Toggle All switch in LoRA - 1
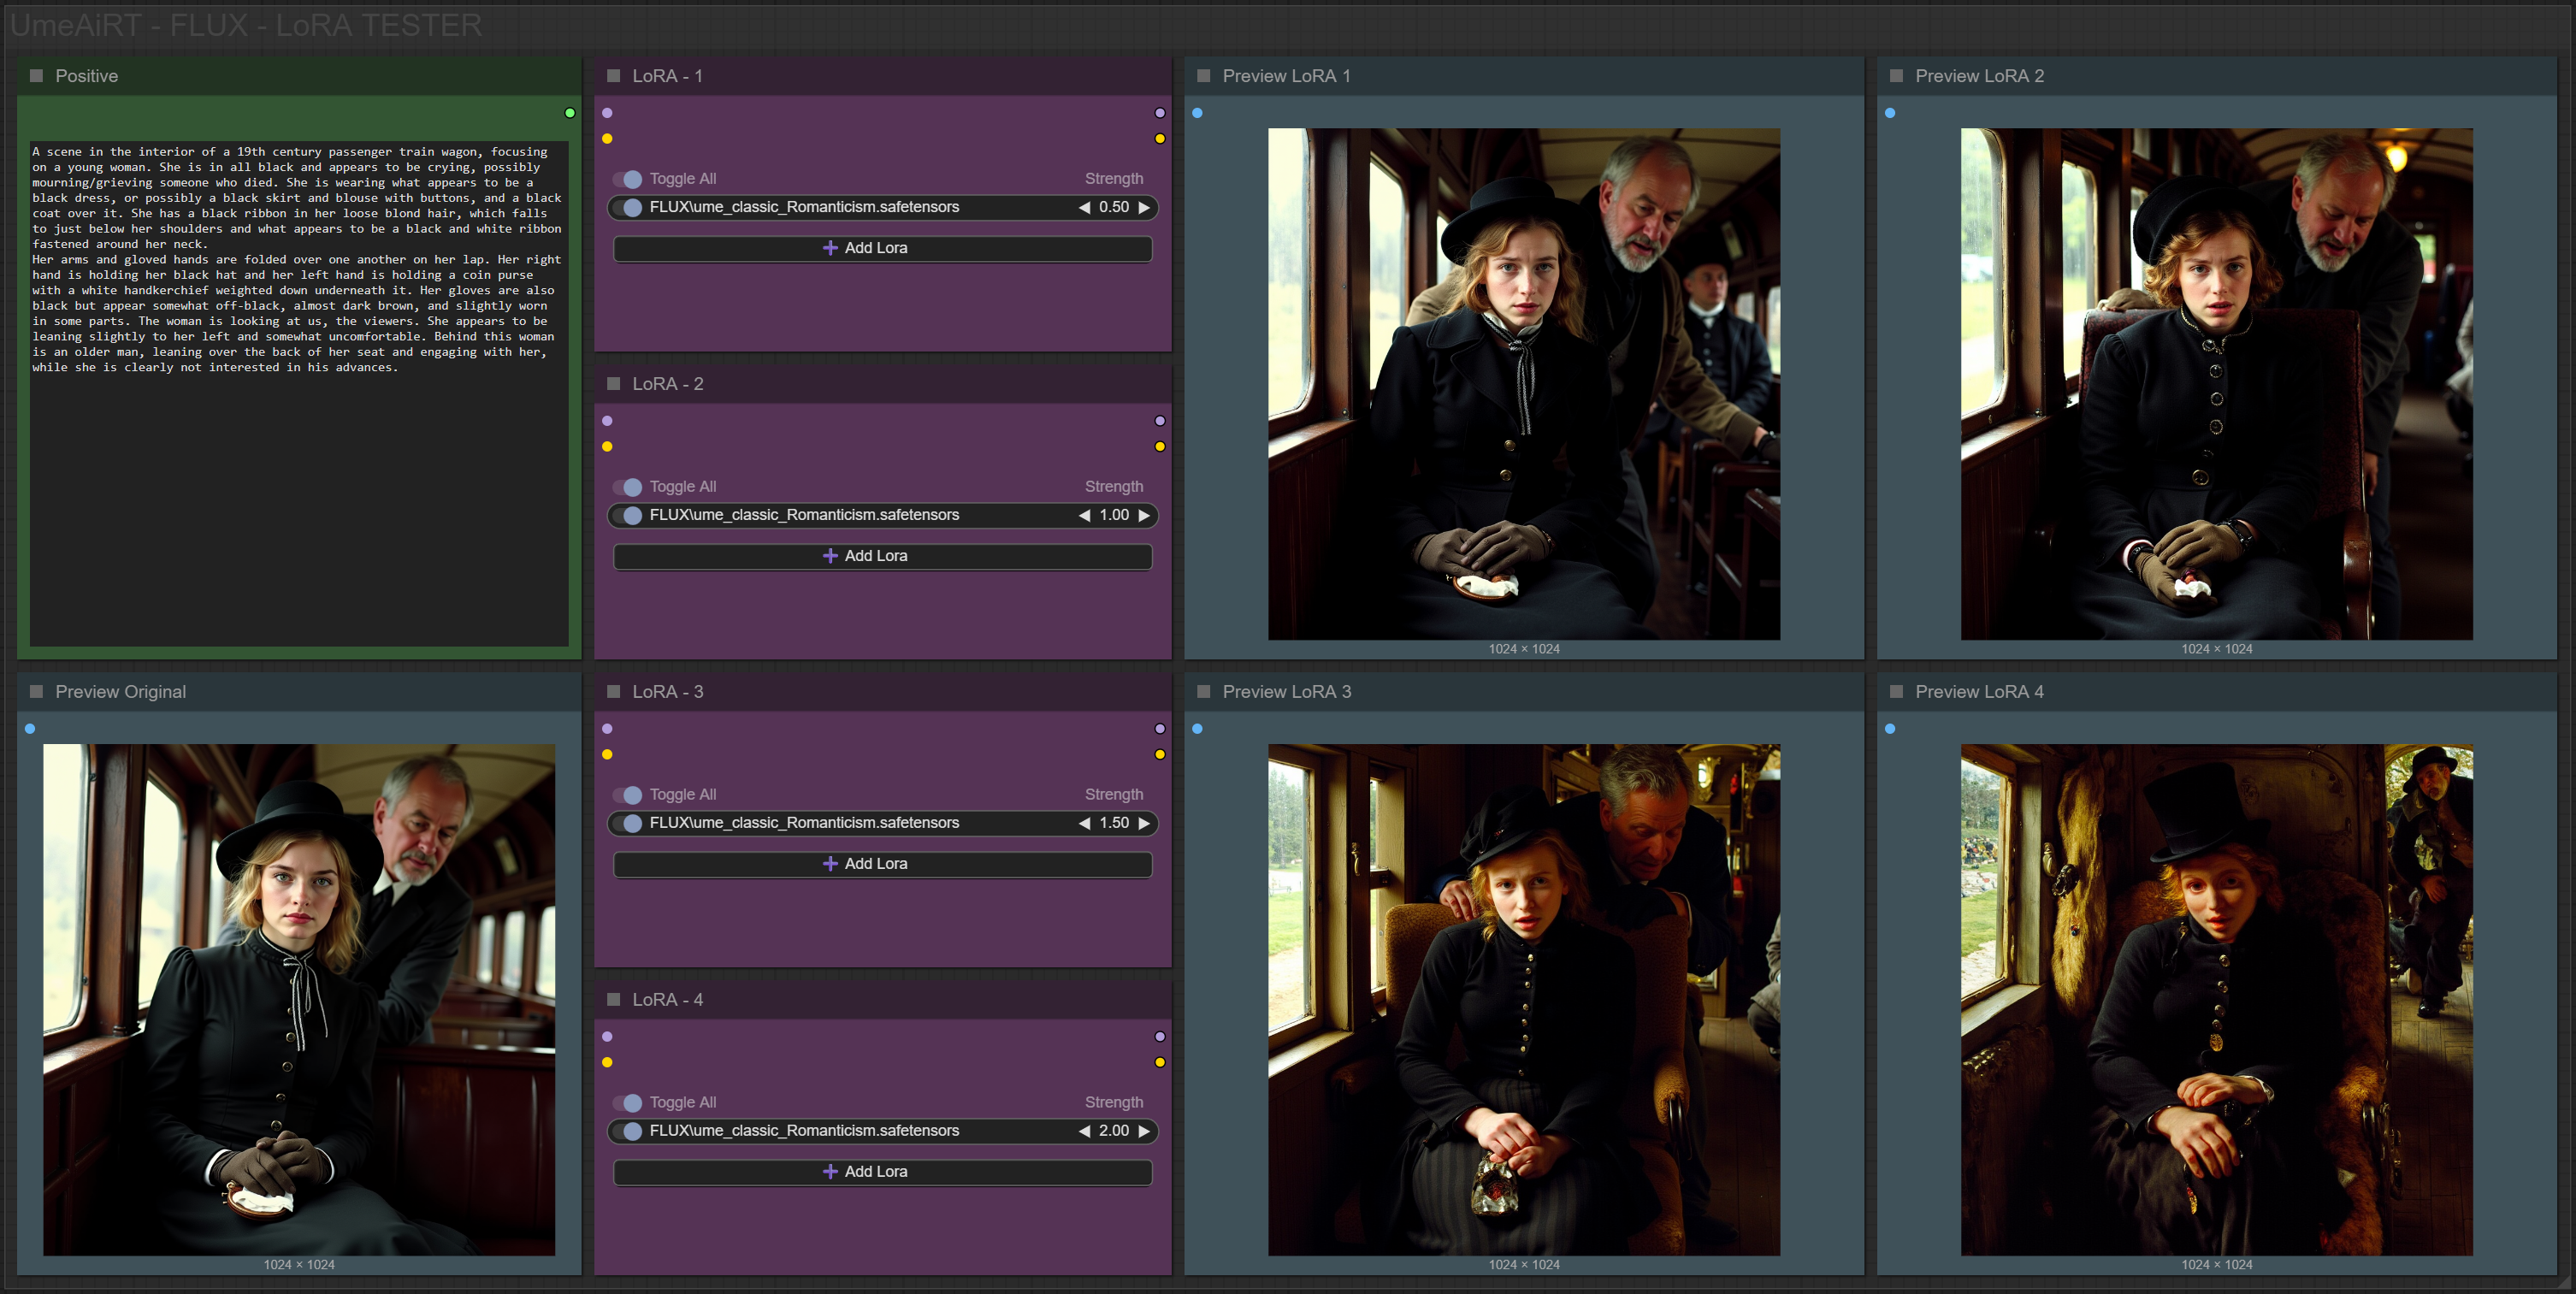 tap(629, 179)
